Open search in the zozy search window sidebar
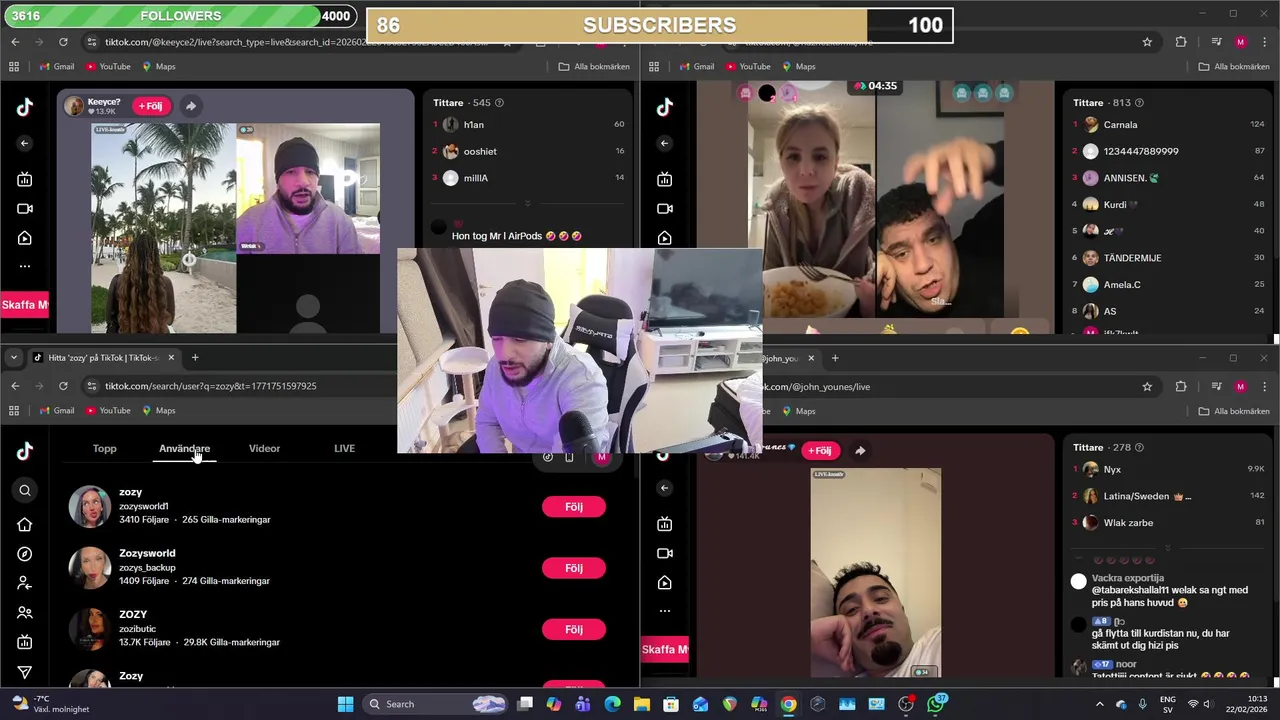The height and width of the screenshot is (720, 1280). click(25, 490)
